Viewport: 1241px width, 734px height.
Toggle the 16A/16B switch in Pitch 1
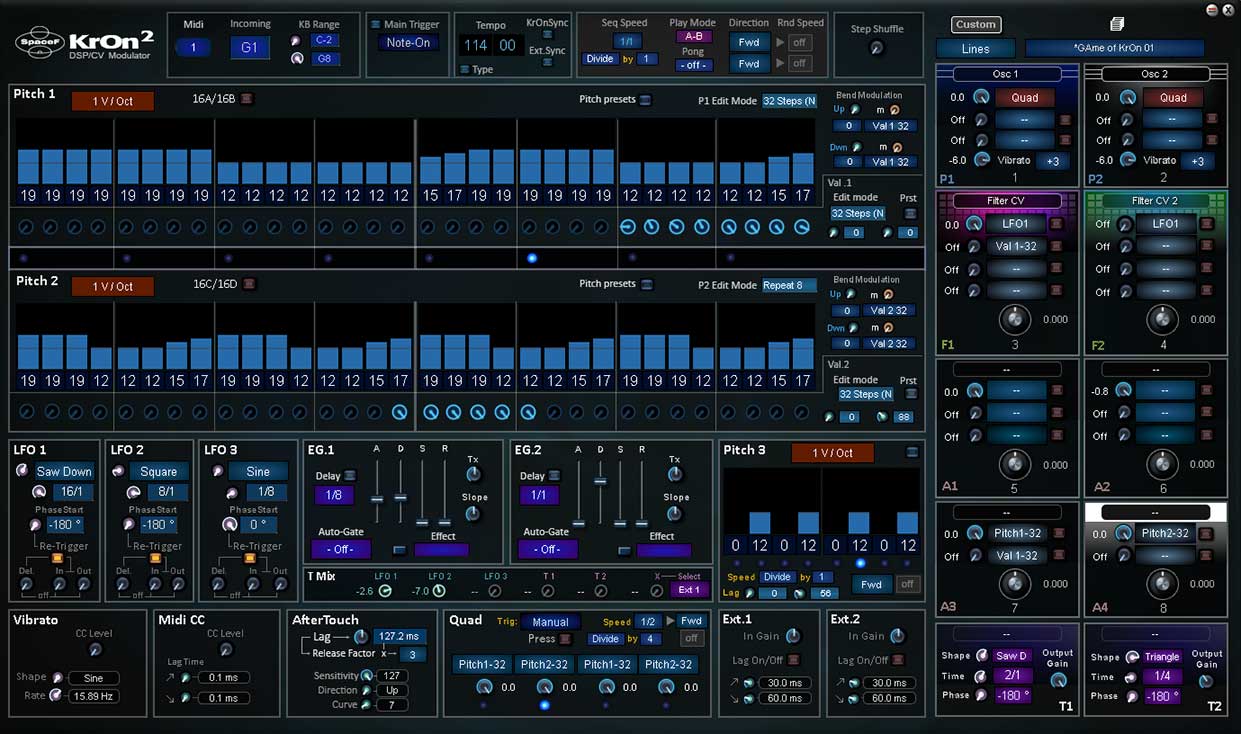click(x=247, y=98)
